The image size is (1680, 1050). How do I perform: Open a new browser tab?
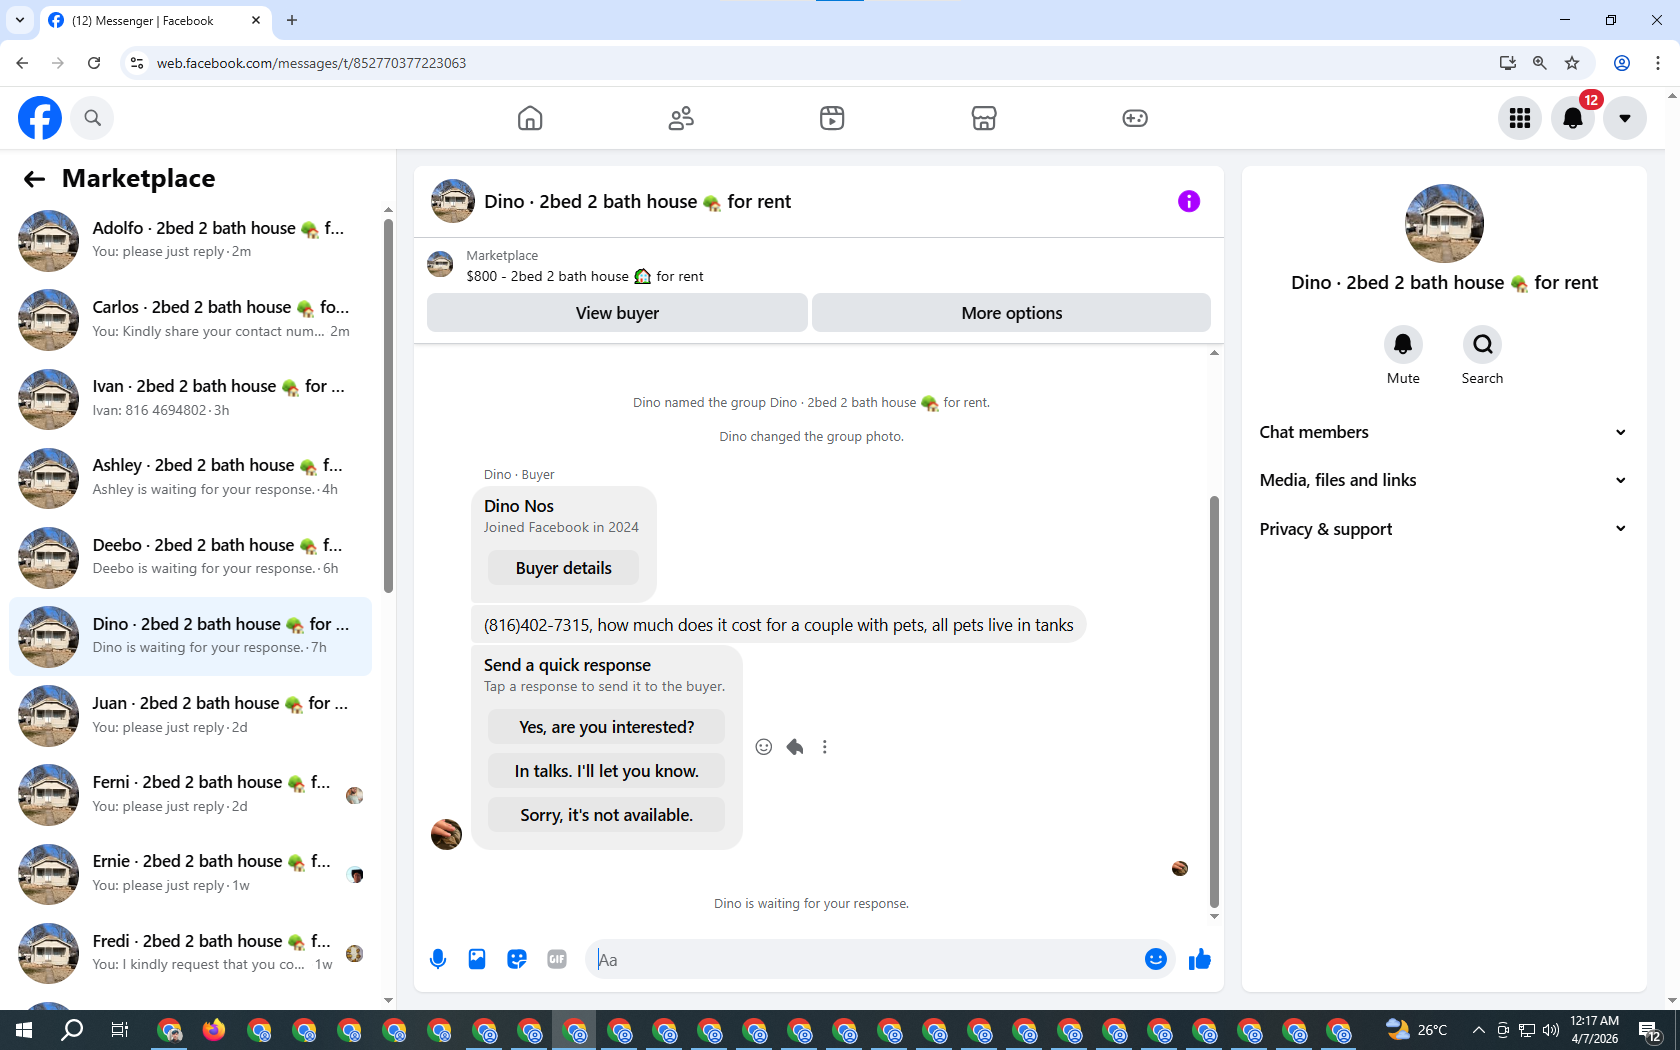tap(292, 20)
